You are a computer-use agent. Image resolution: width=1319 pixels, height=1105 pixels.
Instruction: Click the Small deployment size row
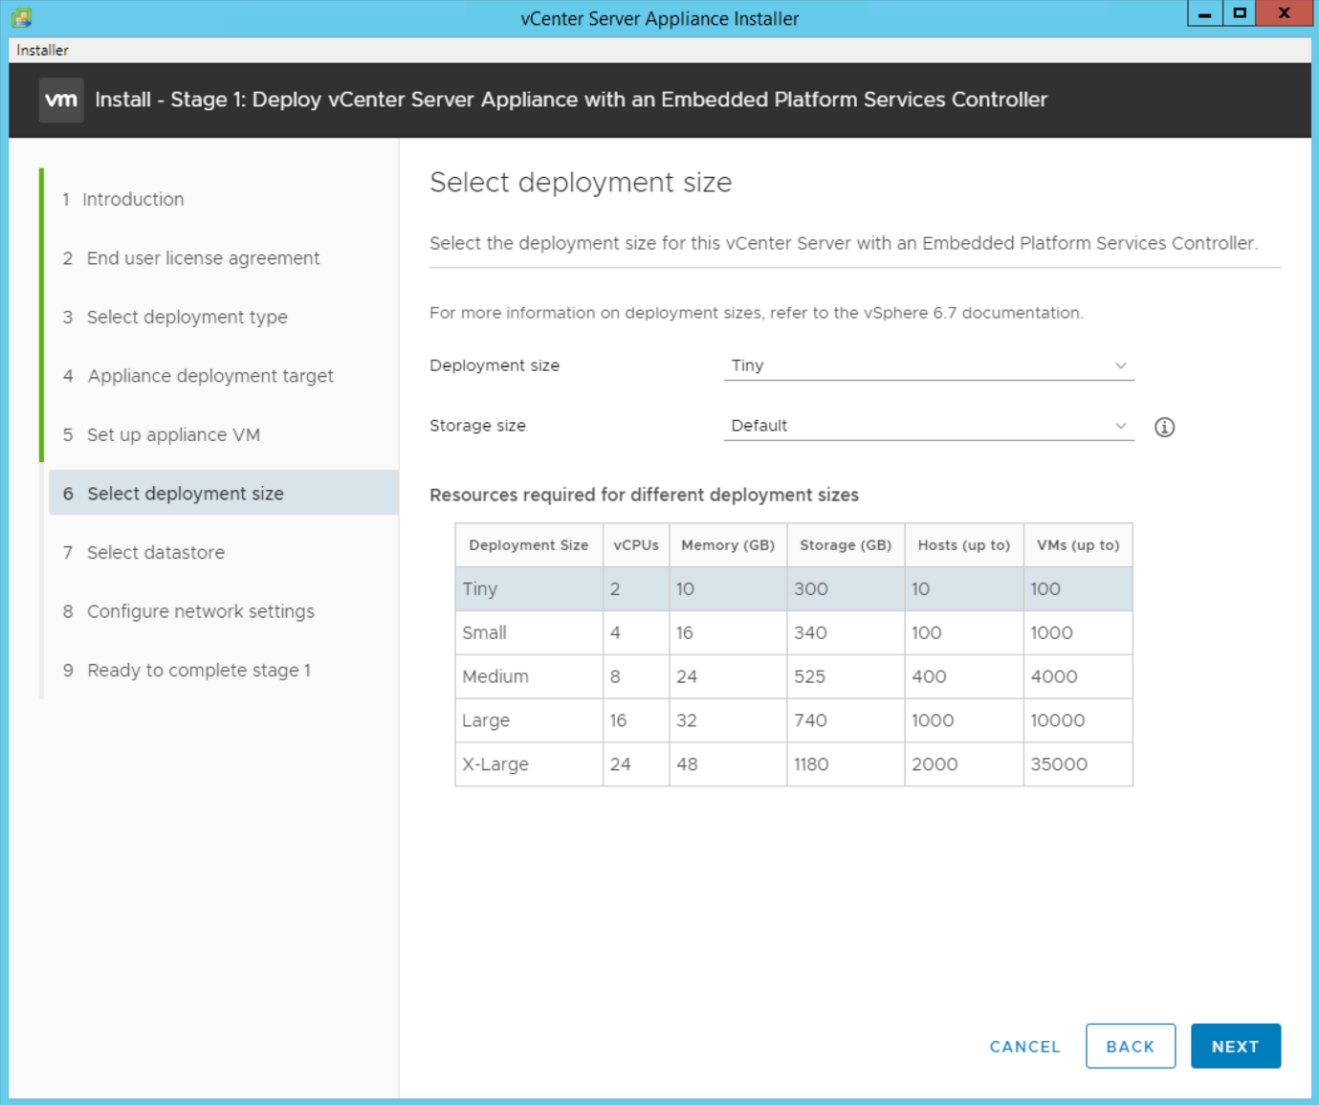(793, 633)
